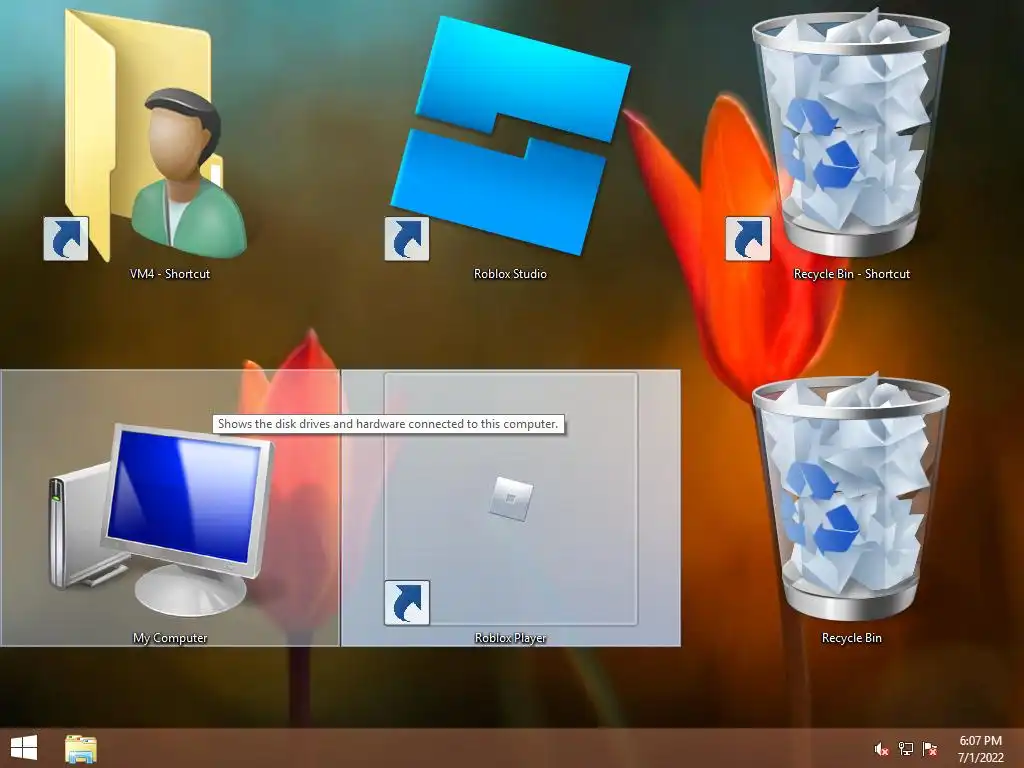Open the Recycle Bin icon without shortcut arrow
Screen dimensions: 1024x768
pyautogui.click(x=850, y=498)
